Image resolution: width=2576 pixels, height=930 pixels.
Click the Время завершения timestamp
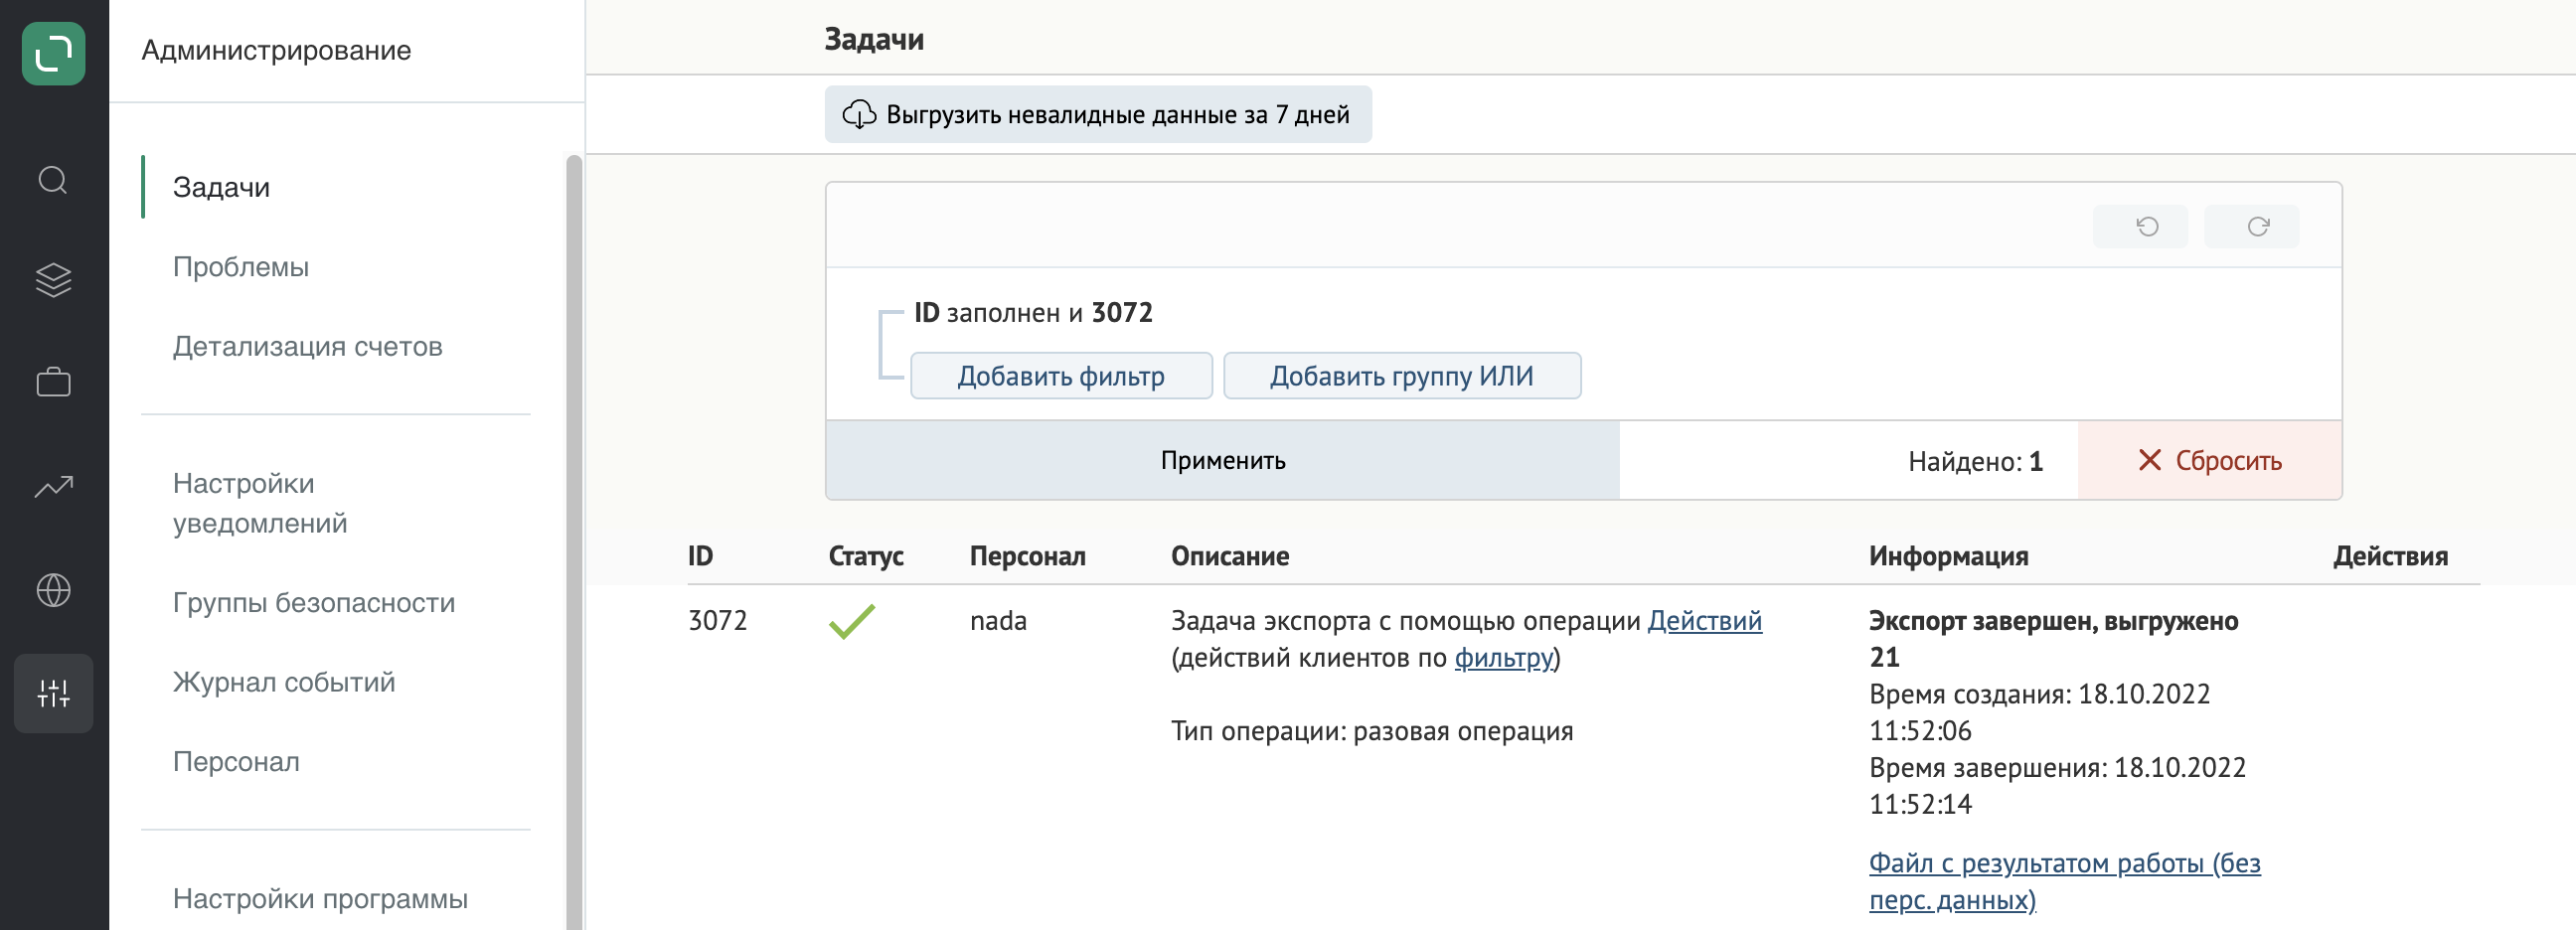click(x=2057, y=786)
